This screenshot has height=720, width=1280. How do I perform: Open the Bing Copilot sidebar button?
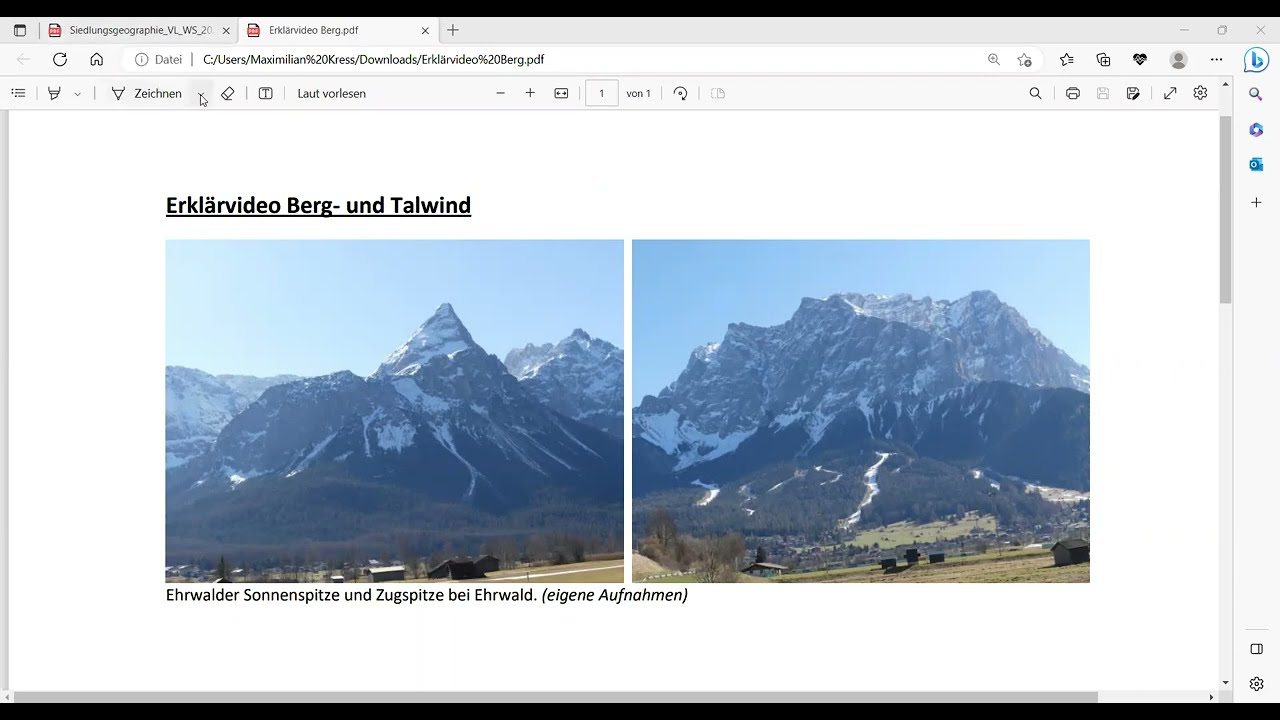point(1256,60)
